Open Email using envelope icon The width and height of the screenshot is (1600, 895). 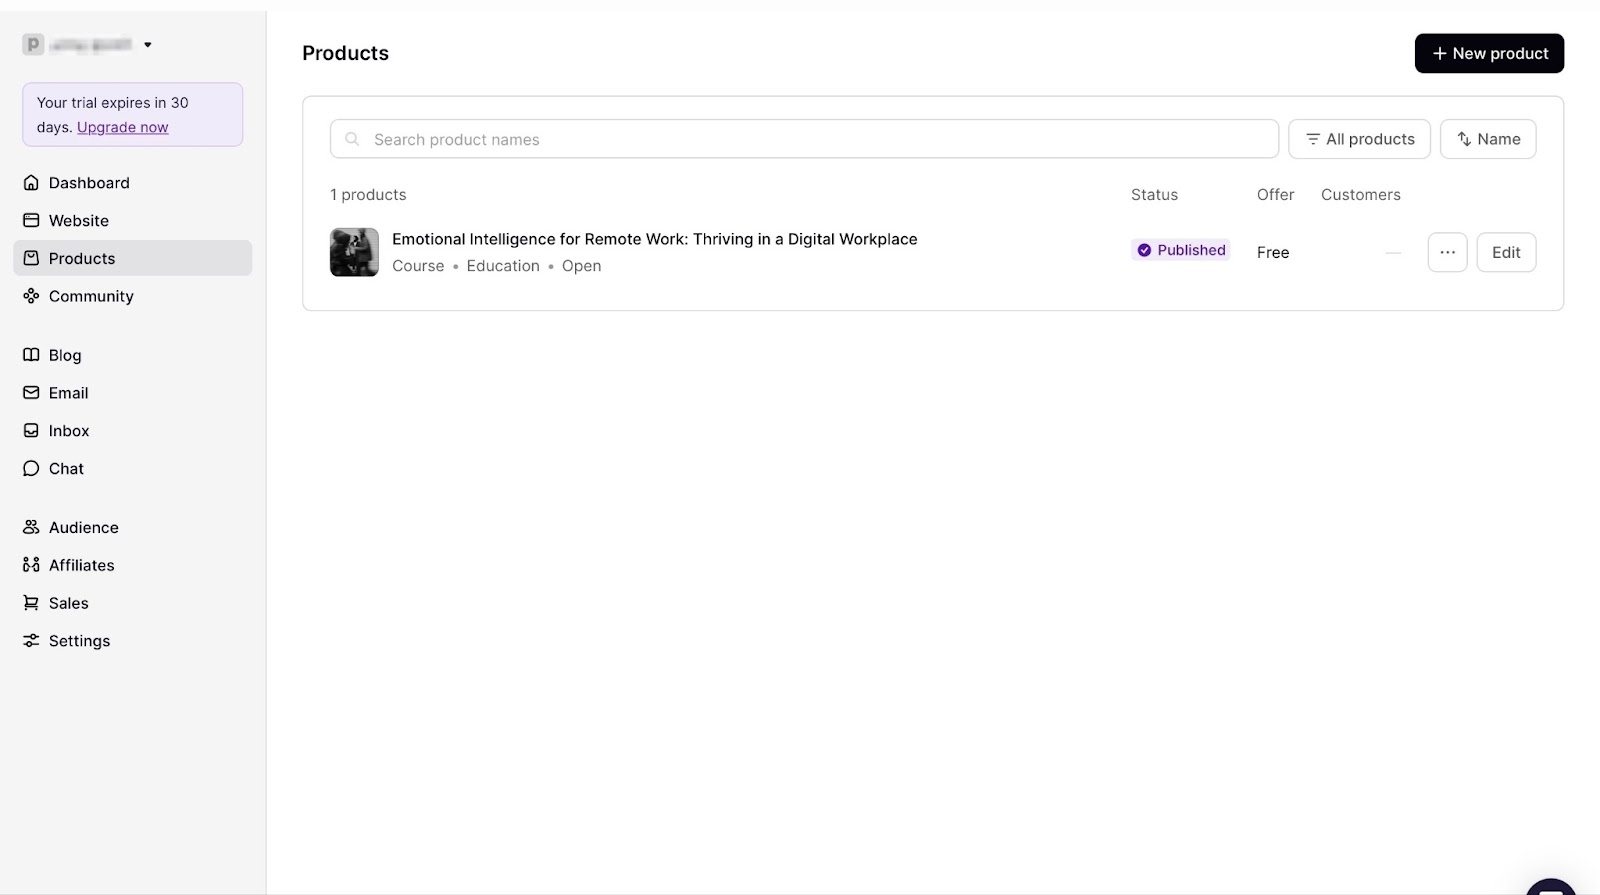click(x=31, y=393)
